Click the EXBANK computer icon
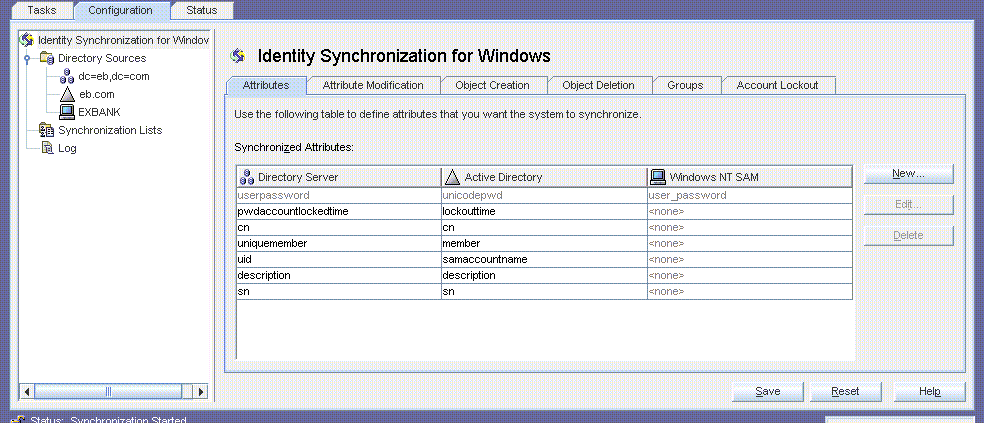Image resolution: width=984 pixels, height=423 pixels. pos(67,112)
